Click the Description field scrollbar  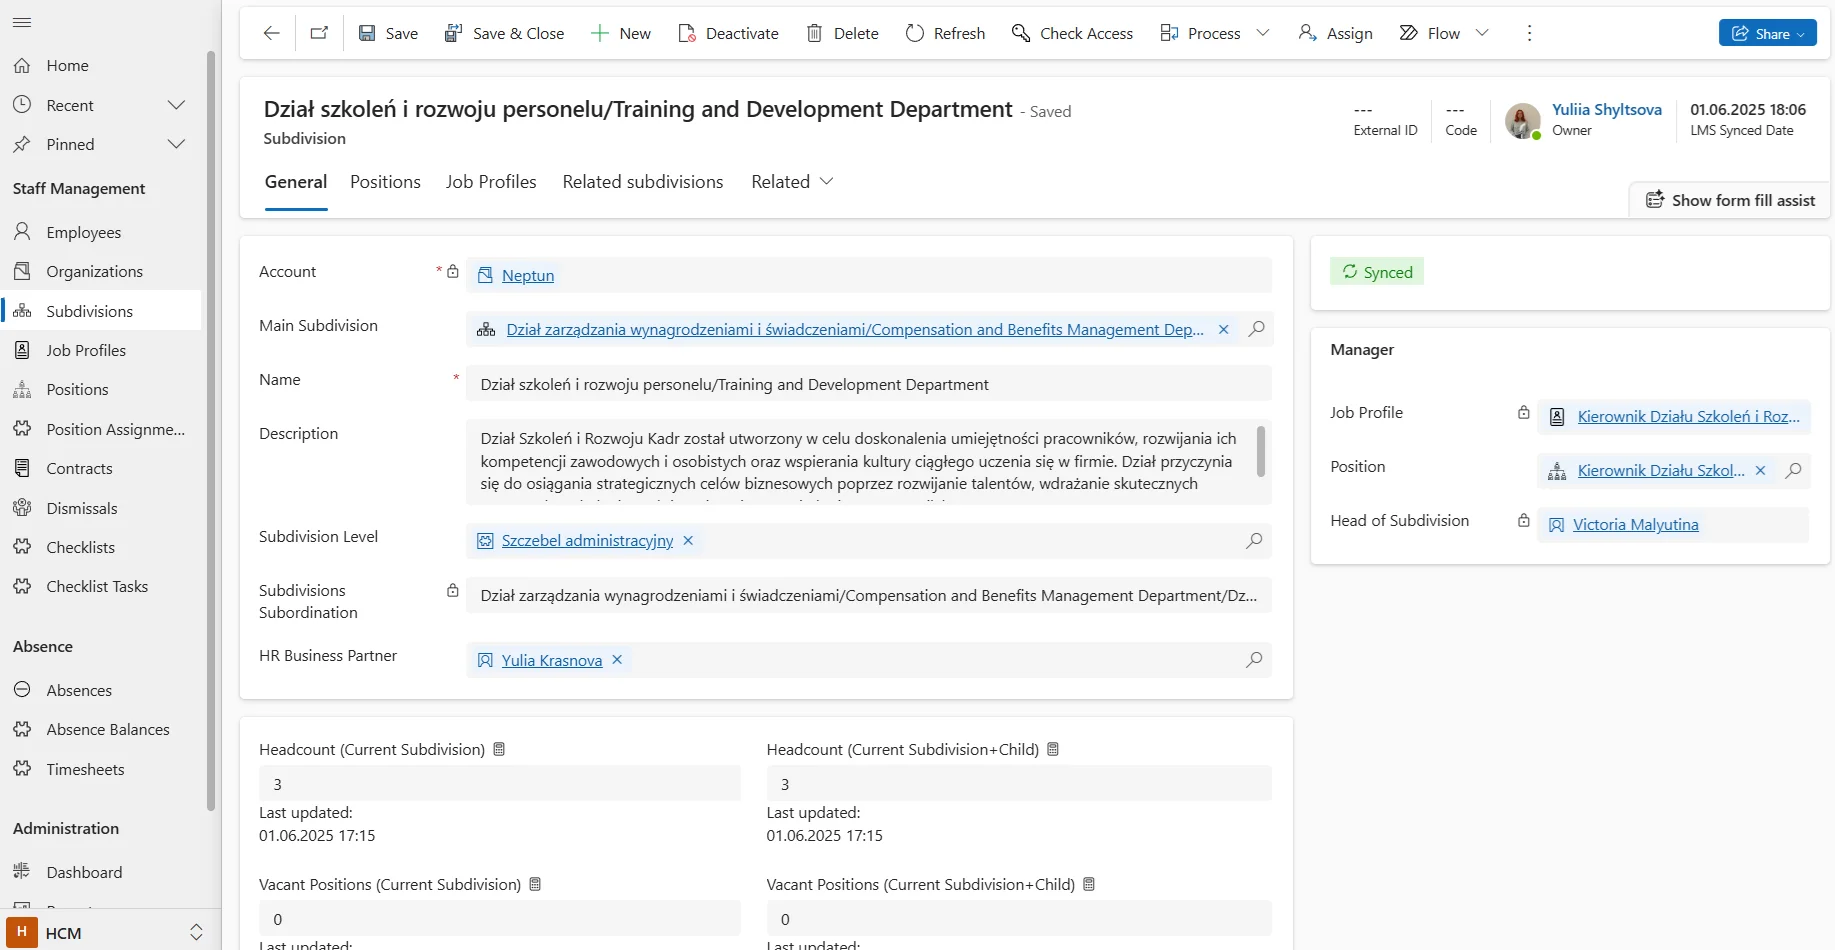1260,452
